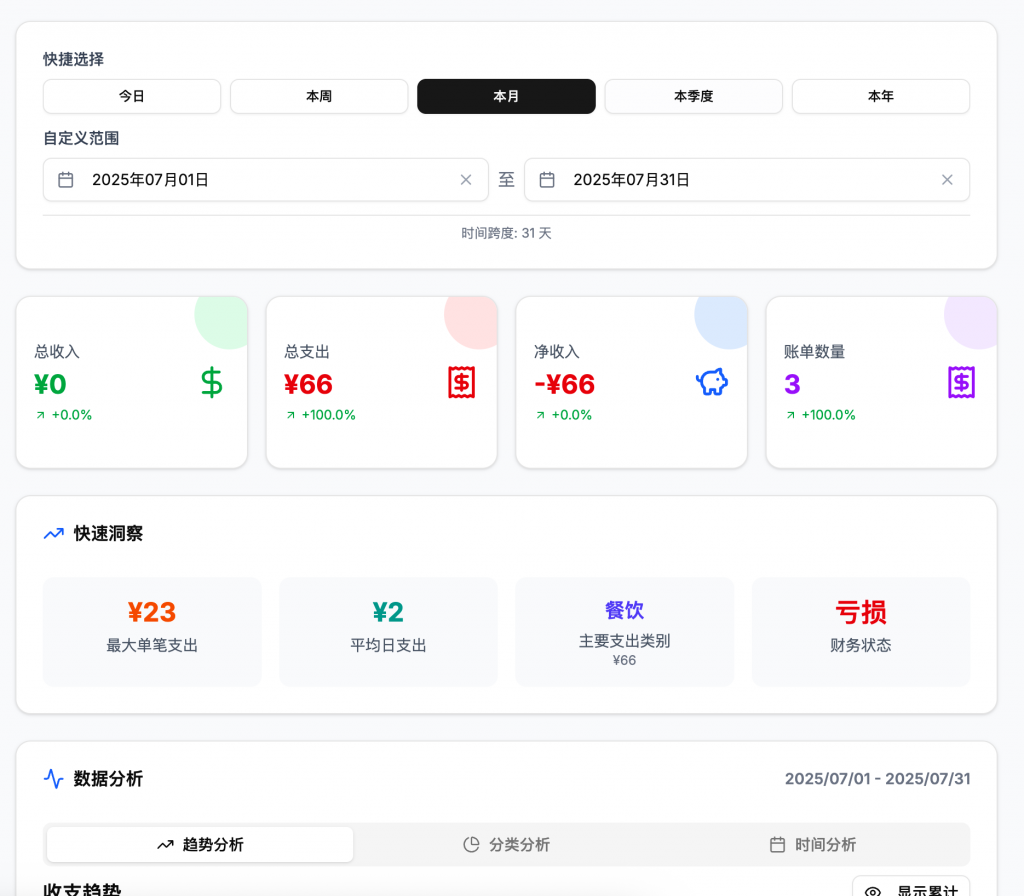Click the pulse icon beside 数据分析

tap(54, 778)
